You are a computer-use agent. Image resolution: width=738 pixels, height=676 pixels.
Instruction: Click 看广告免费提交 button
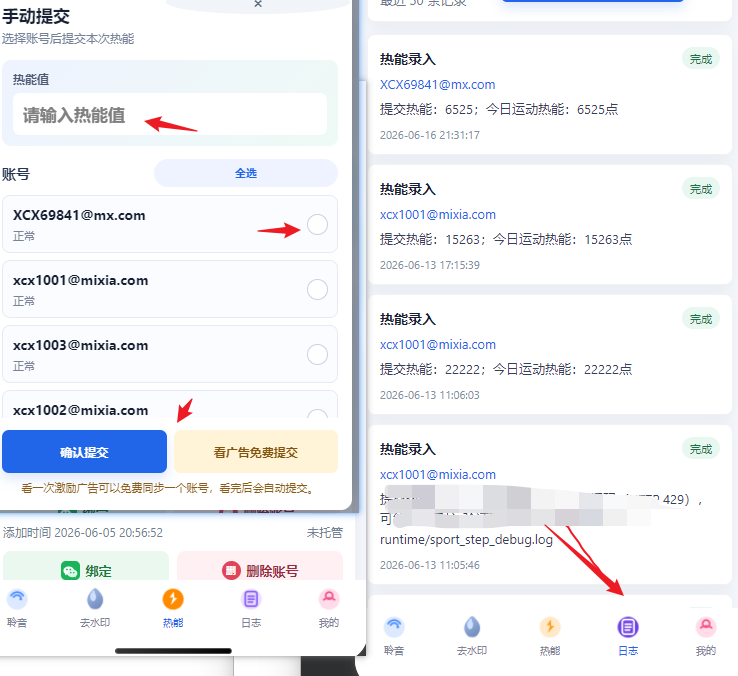[256, 452]
